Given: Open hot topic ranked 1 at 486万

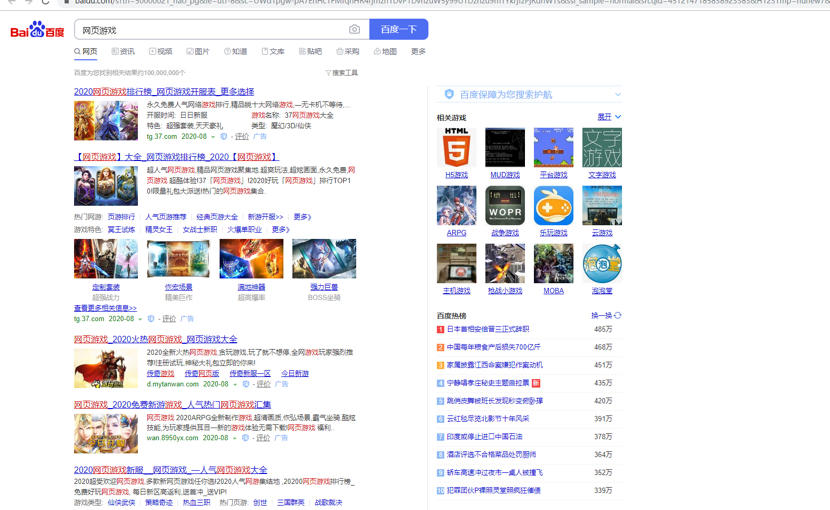Looking at the screenshot, I should click(x=488, y=329).
